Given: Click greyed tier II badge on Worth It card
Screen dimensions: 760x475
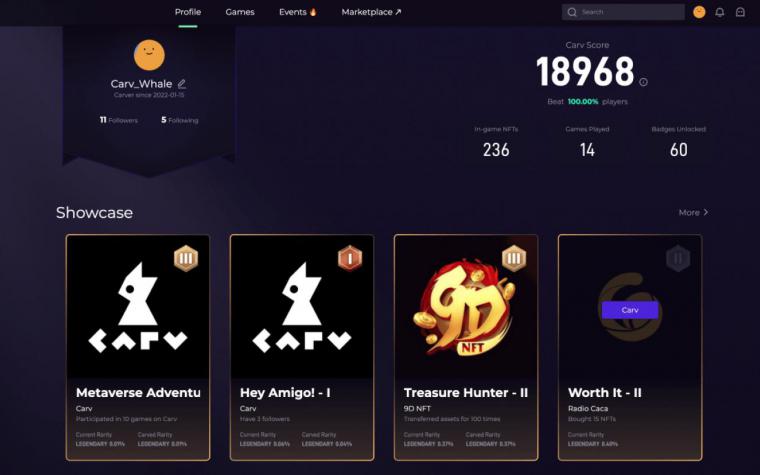Looking at the screenshot, I should [678, 258].
